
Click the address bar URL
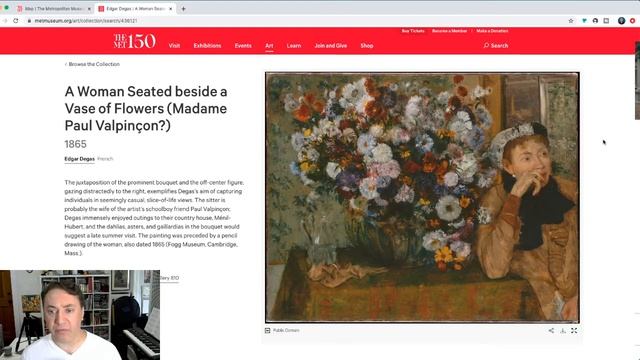[x=86, y=21]
